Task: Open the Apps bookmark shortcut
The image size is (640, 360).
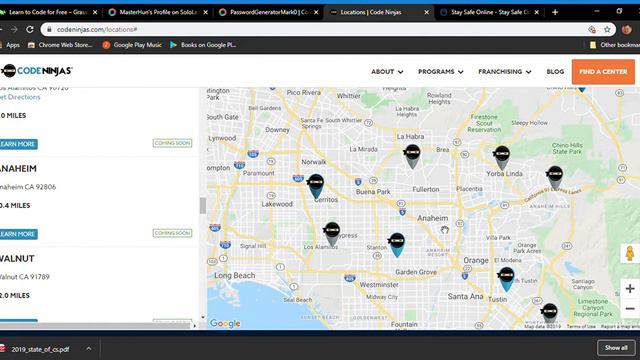Action: pos(10,45)
